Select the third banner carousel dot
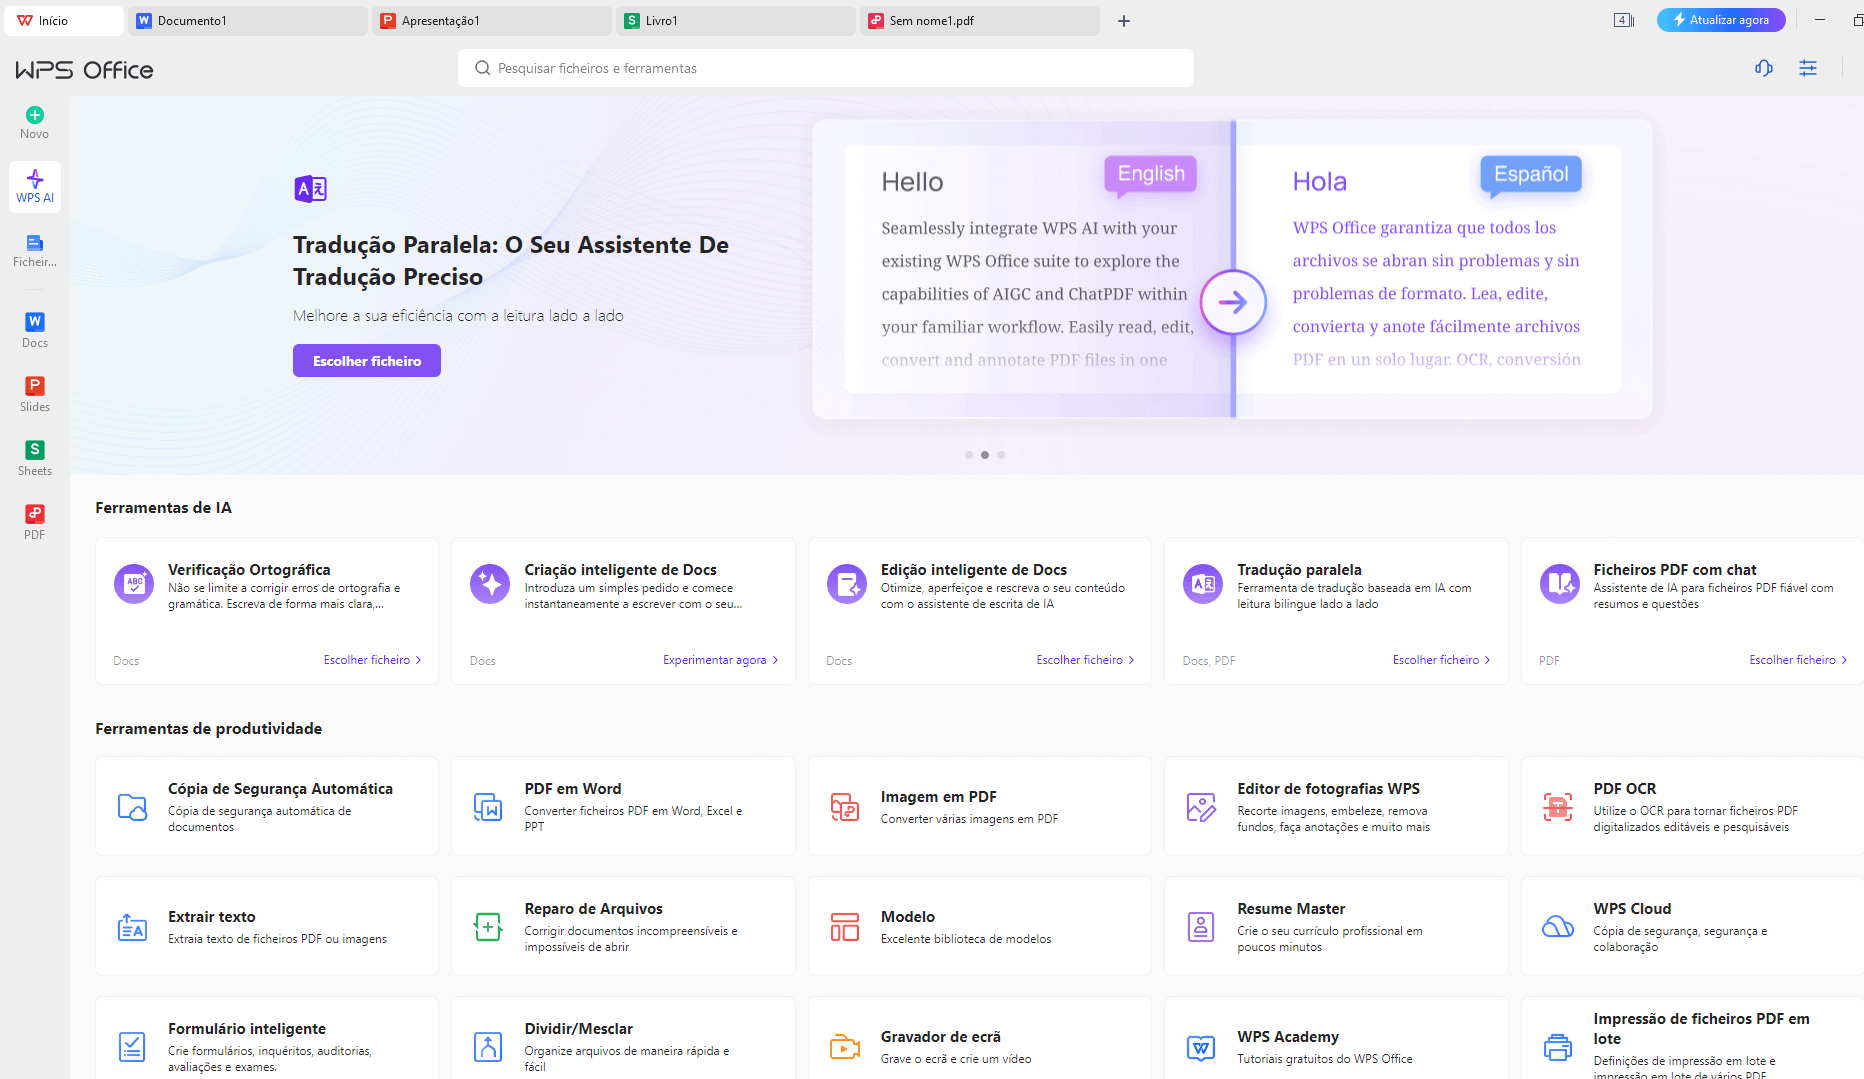The height and width of the screenshot is (1079, 1864). [1001, 455]
